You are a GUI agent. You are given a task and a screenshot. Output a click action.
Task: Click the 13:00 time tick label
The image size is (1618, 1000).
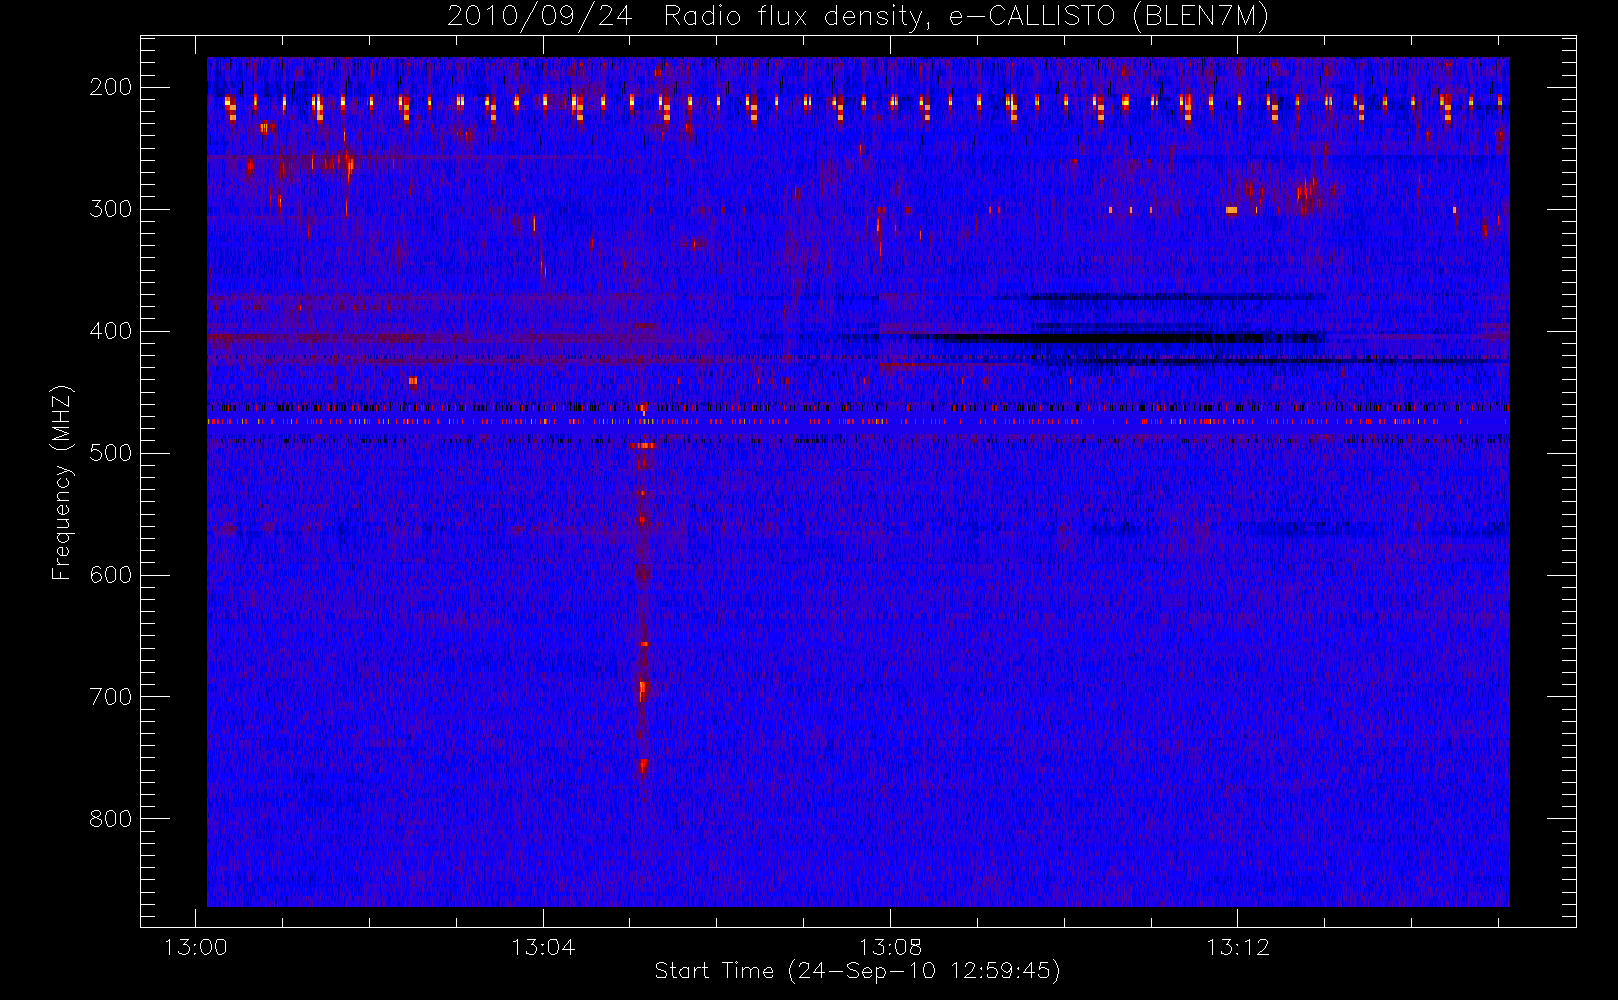pos(195,947)
